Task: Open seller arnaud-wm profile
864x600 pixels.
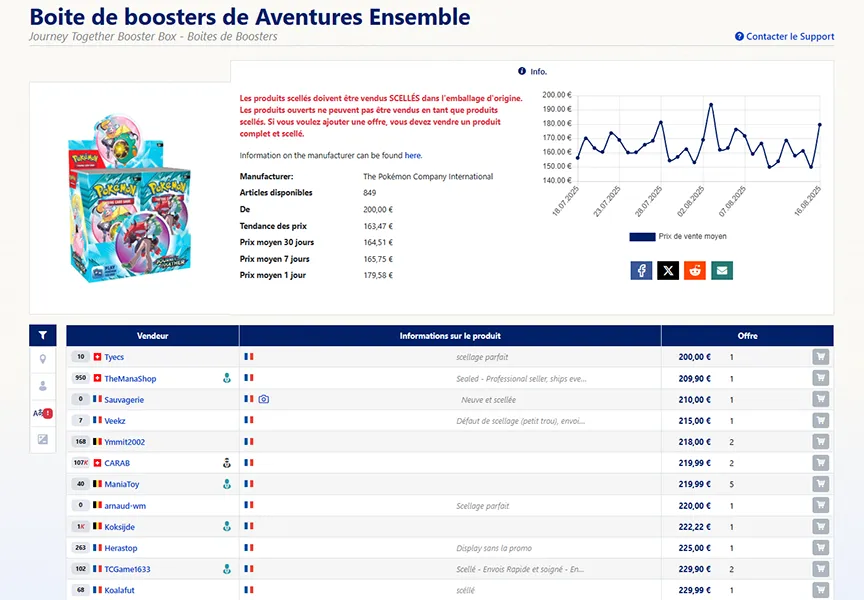Action: [x=125, y=506]
